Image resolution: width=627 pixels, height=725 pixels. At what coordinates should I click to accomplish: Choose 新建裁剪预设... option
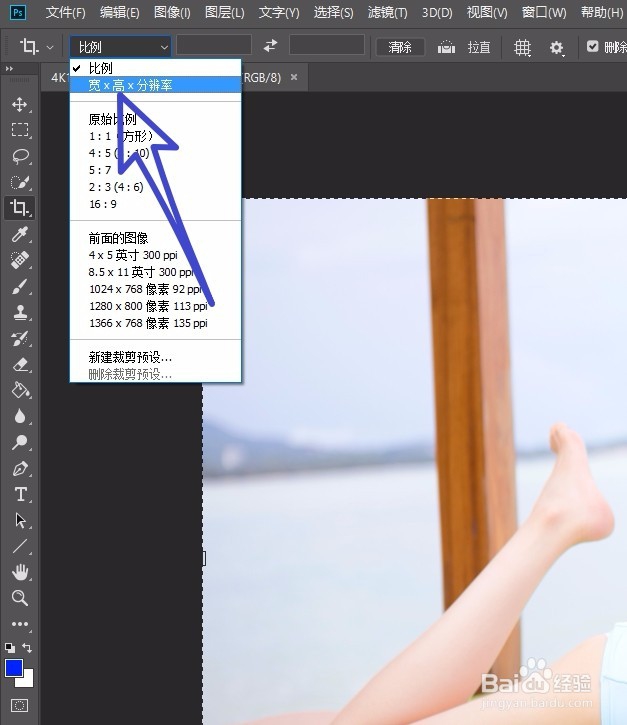155,357
